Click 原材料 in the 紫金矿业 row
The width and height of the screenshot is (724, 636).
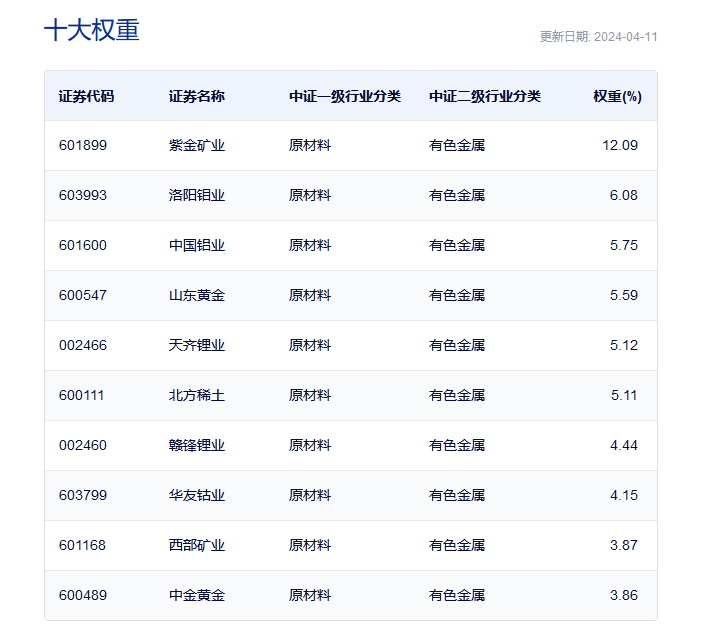(x=310, y=145)
